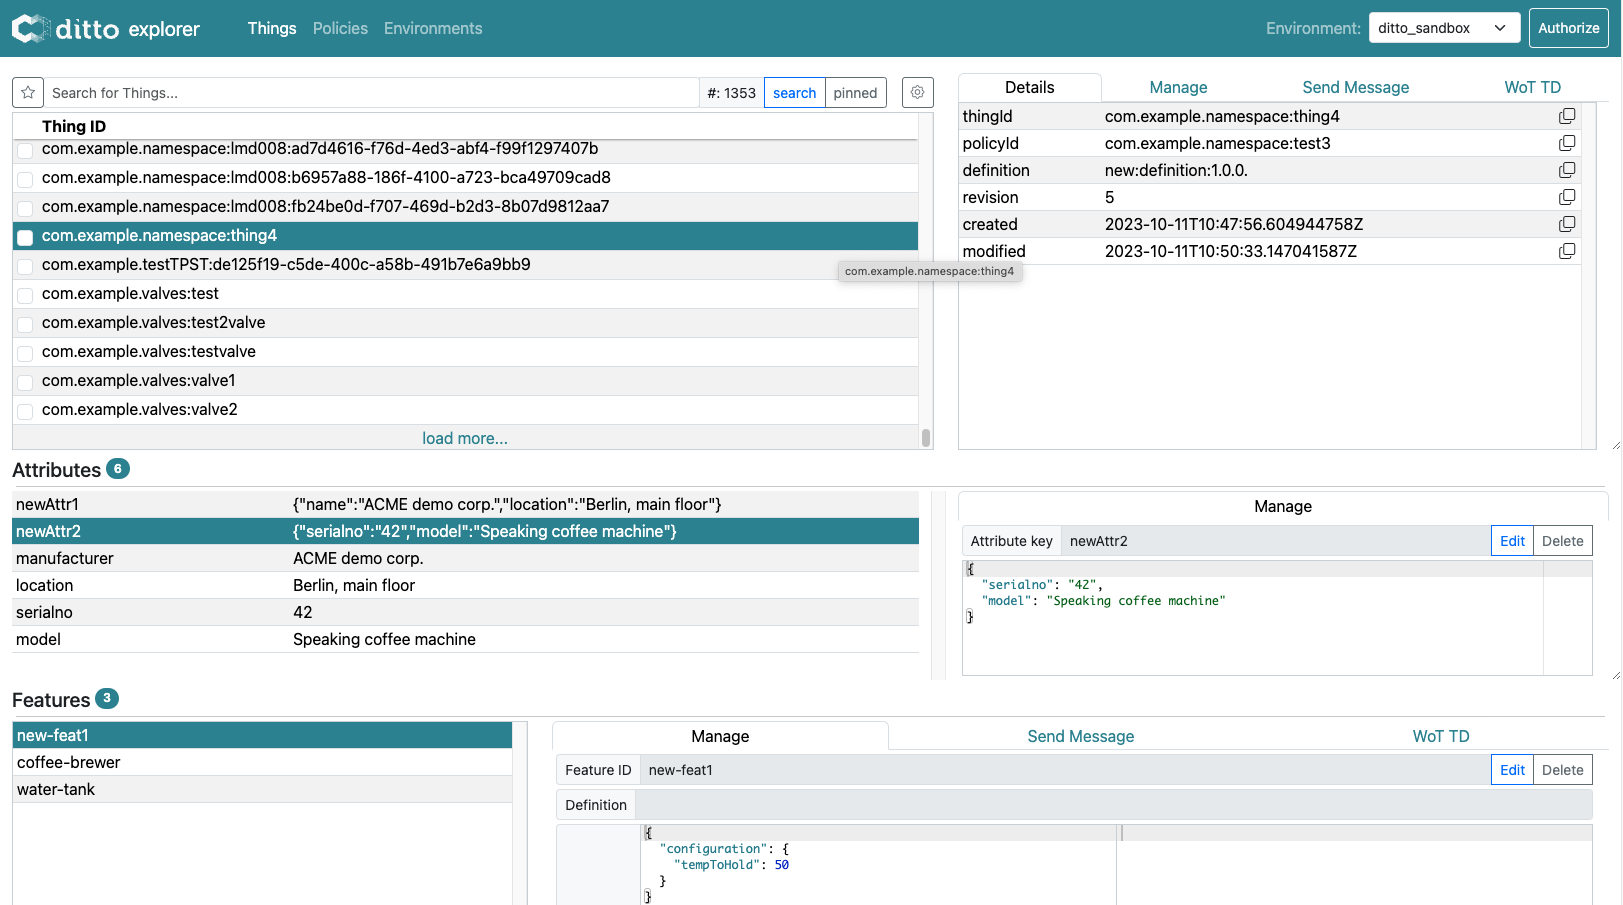
Task: Copy the thingId value to clipboard
Action: pyautogui.click(x=1566, y=116)
